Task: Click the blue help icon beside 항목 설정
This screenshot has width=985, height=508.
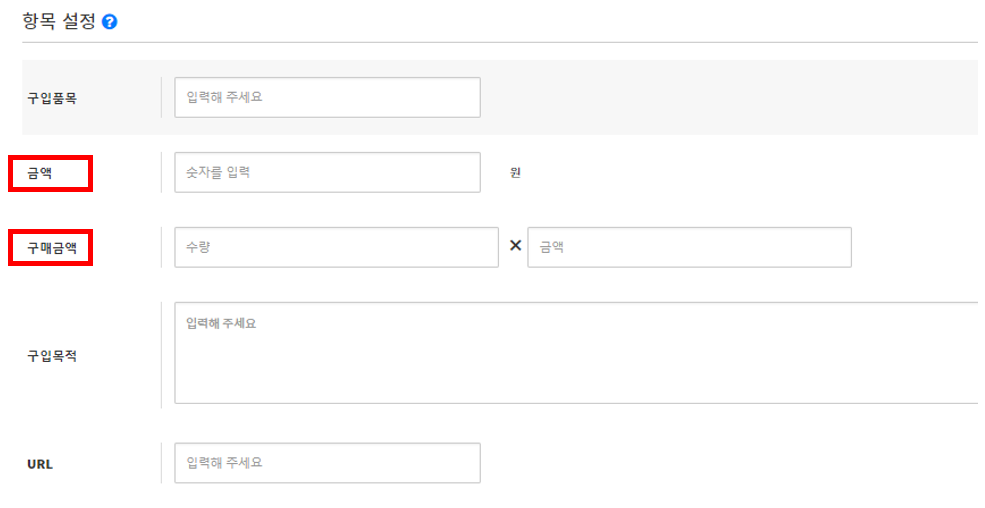Action: [110, 21]
